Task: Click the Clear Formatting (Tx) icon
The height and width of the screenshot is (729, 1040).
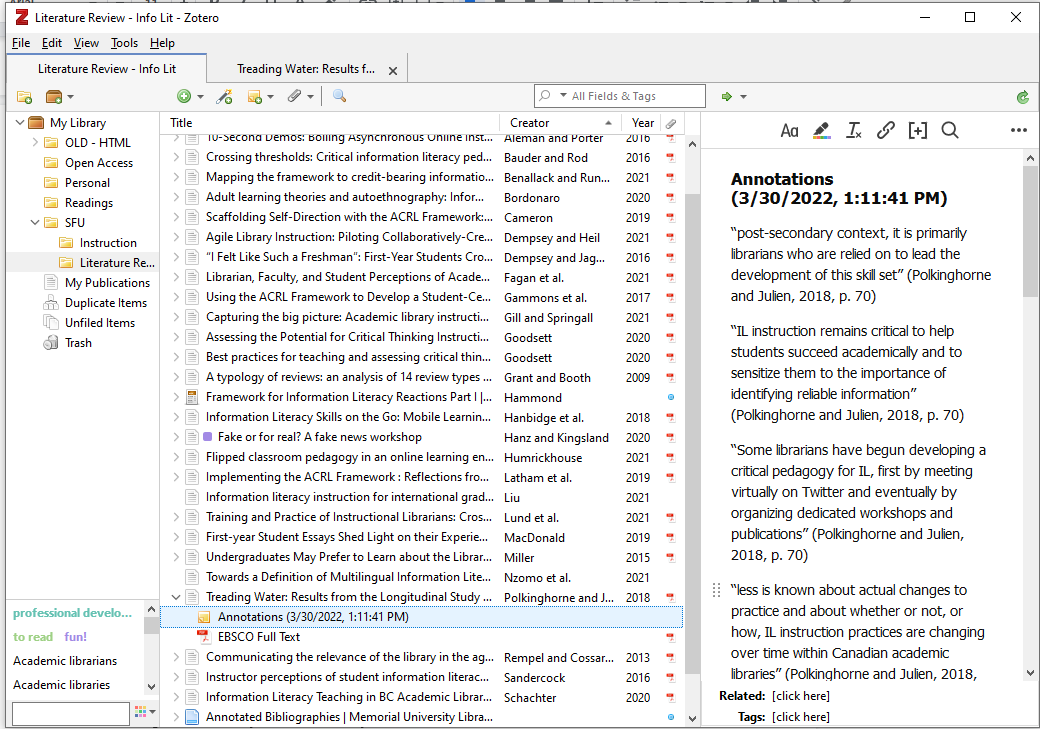Action: pyautogui.click(x=854, y=131)
